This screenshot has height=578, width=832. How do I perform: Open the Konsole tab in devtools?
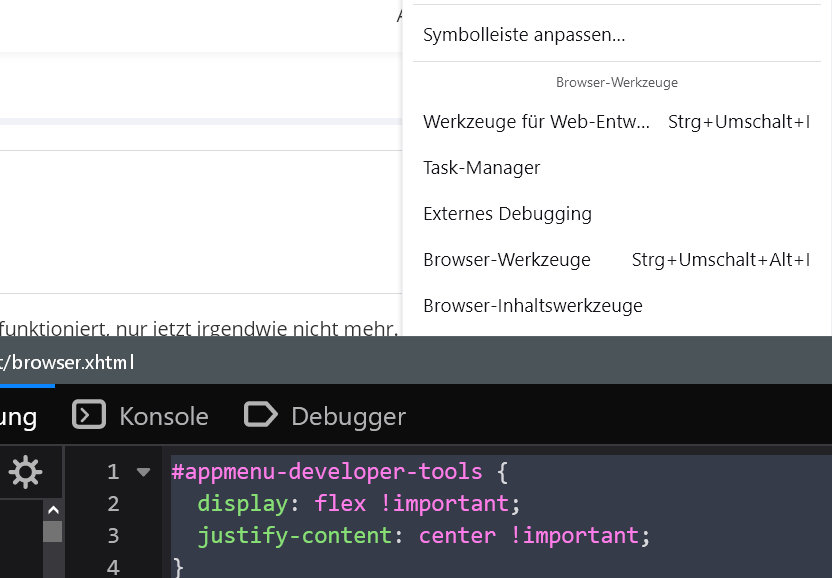[x=140, y=416]
